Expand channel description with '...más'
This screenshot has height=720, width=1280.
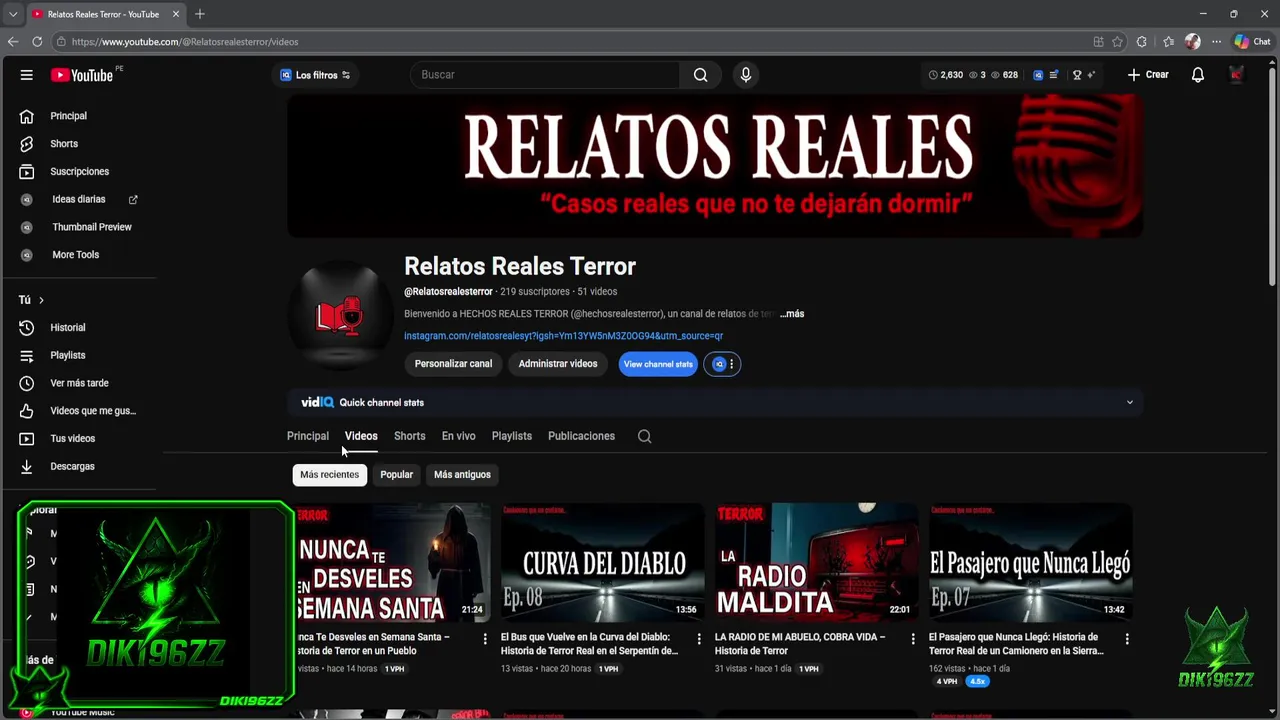click(x=792, y=314)
